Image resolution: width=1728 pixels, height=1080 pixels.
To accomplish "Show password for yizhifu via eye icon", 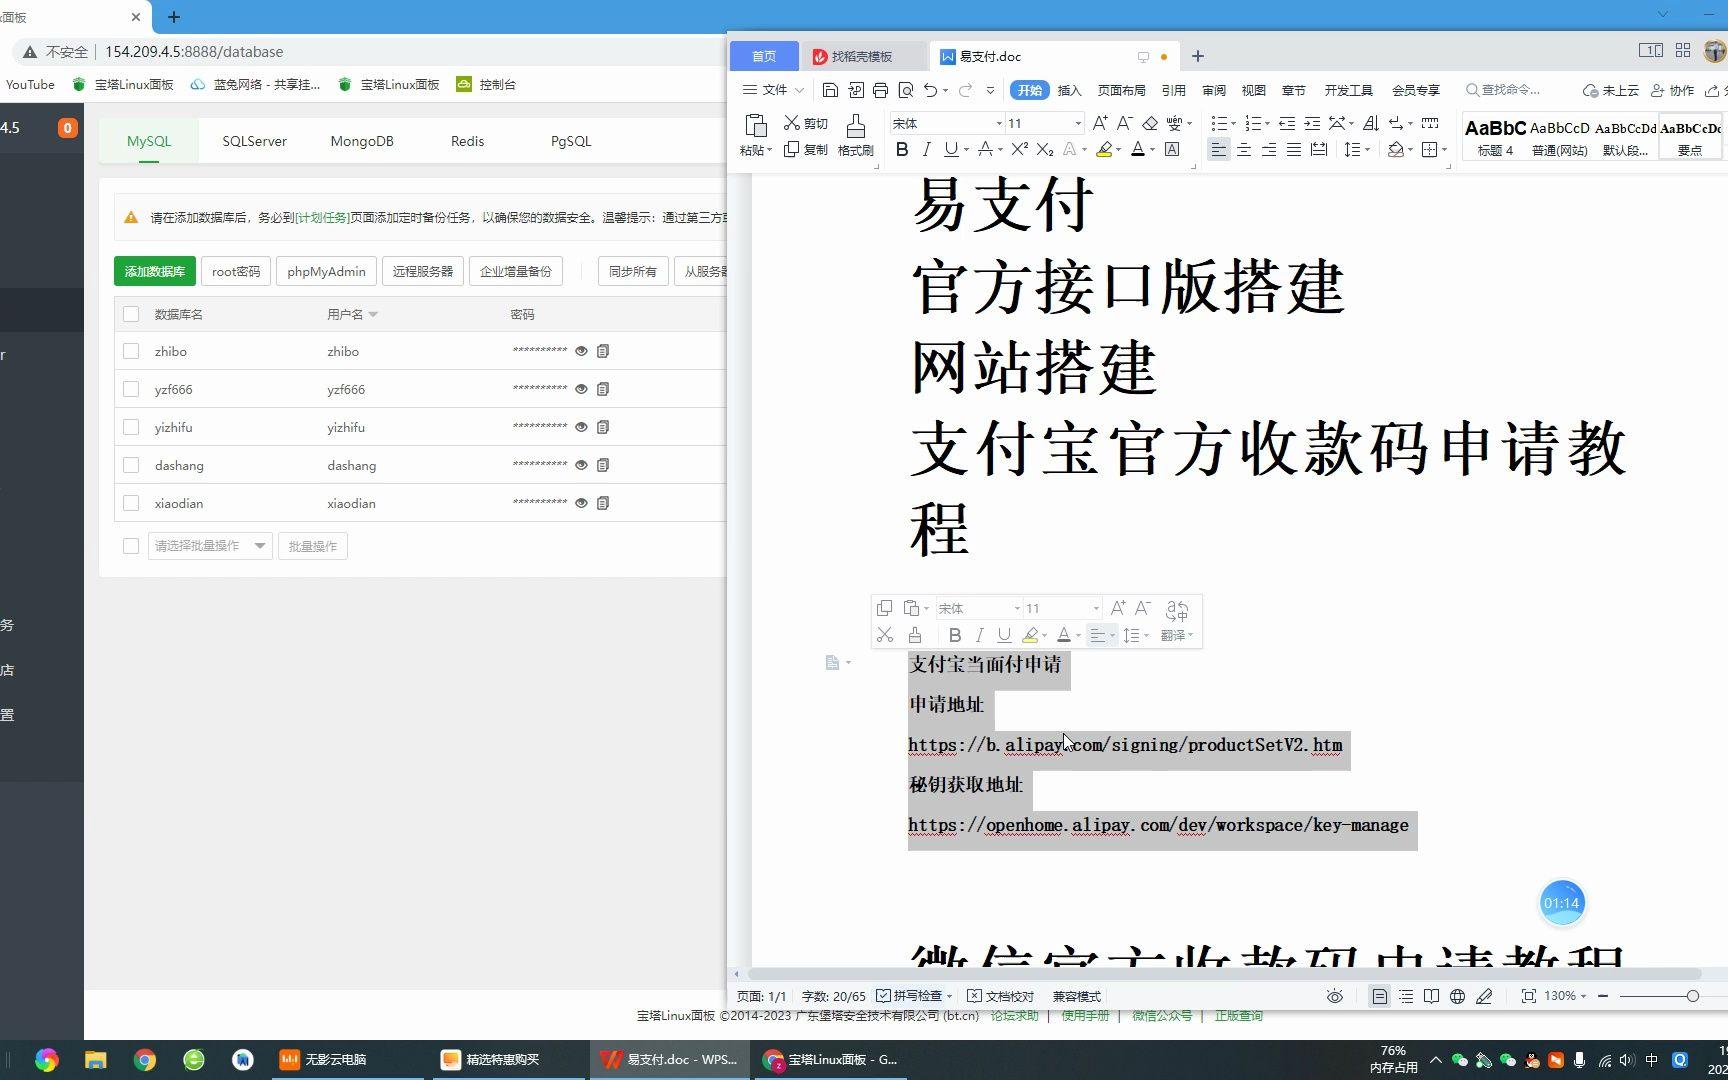I will point(581,427).
